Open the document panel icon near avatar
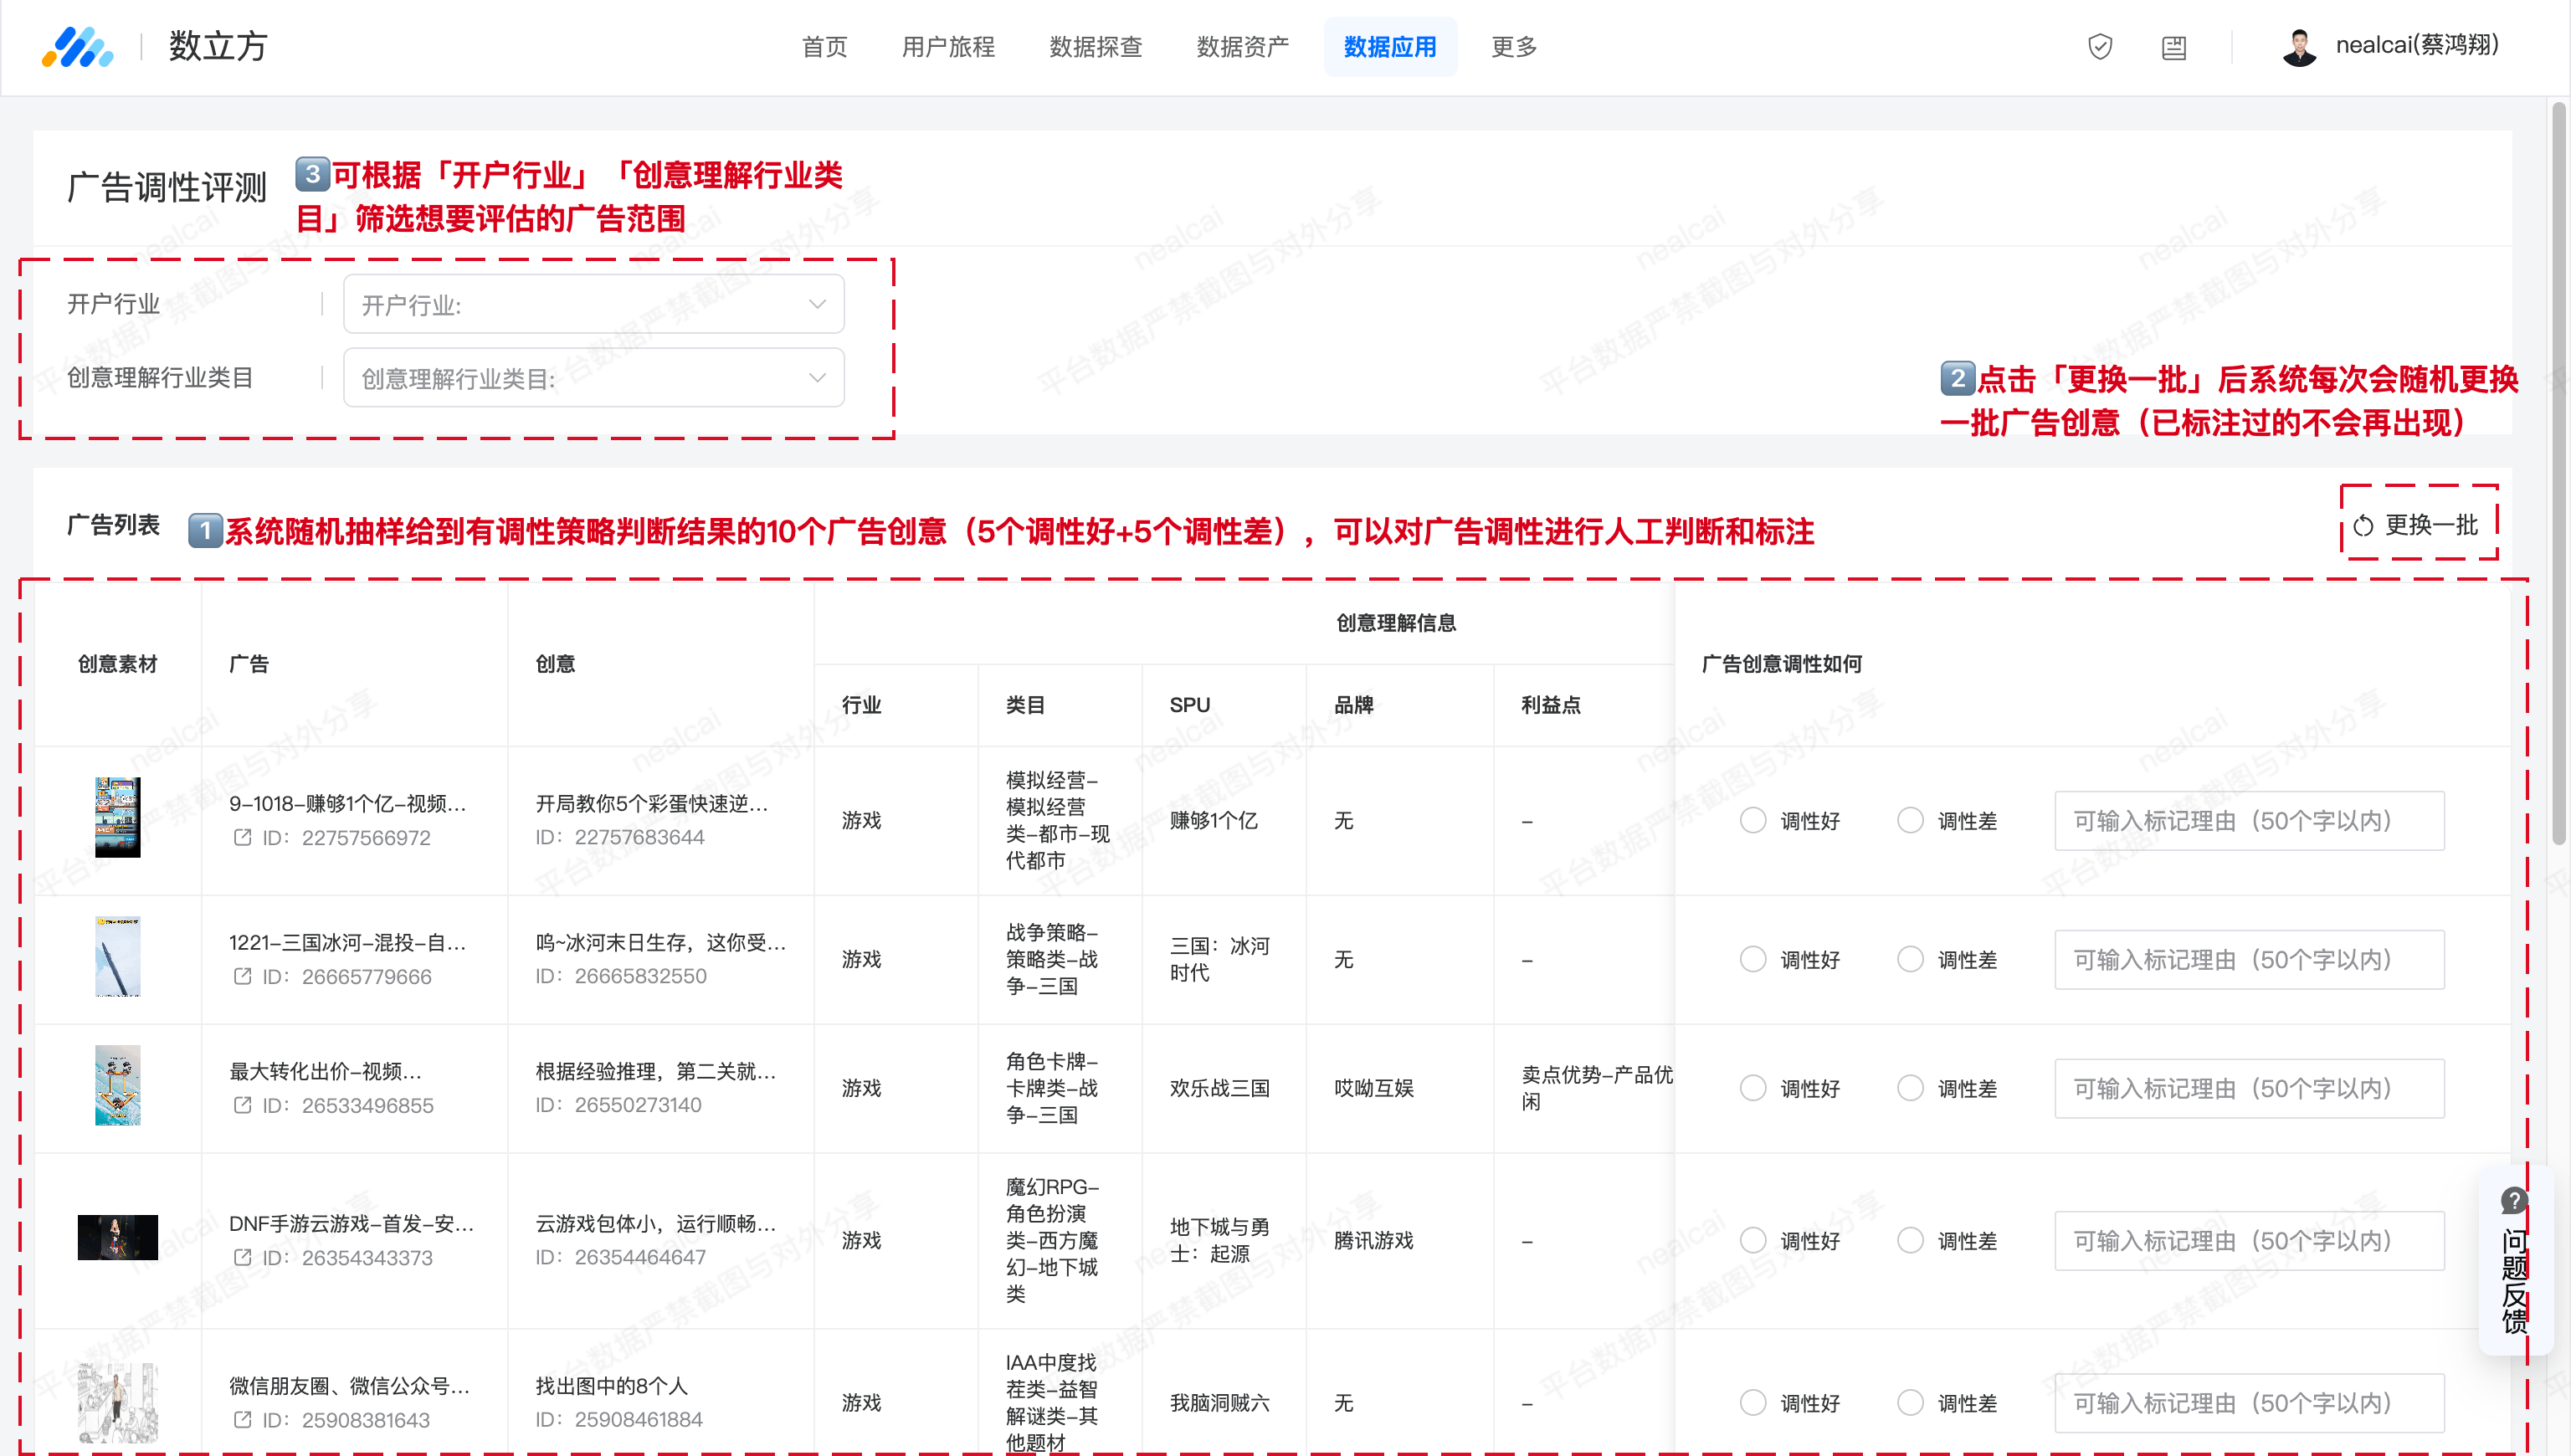Image resolution: width=2571 pixels, height=1456 pixels. [x=2173, y=47]
